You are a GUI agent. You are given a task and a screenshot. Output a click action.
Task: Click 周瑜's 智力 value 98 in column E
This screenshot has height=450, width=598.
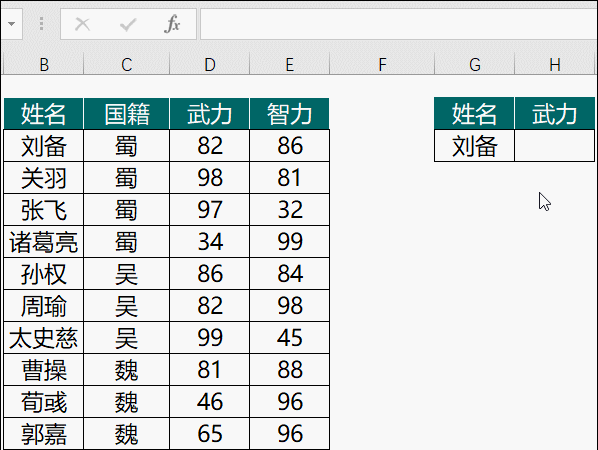[289, 306]
